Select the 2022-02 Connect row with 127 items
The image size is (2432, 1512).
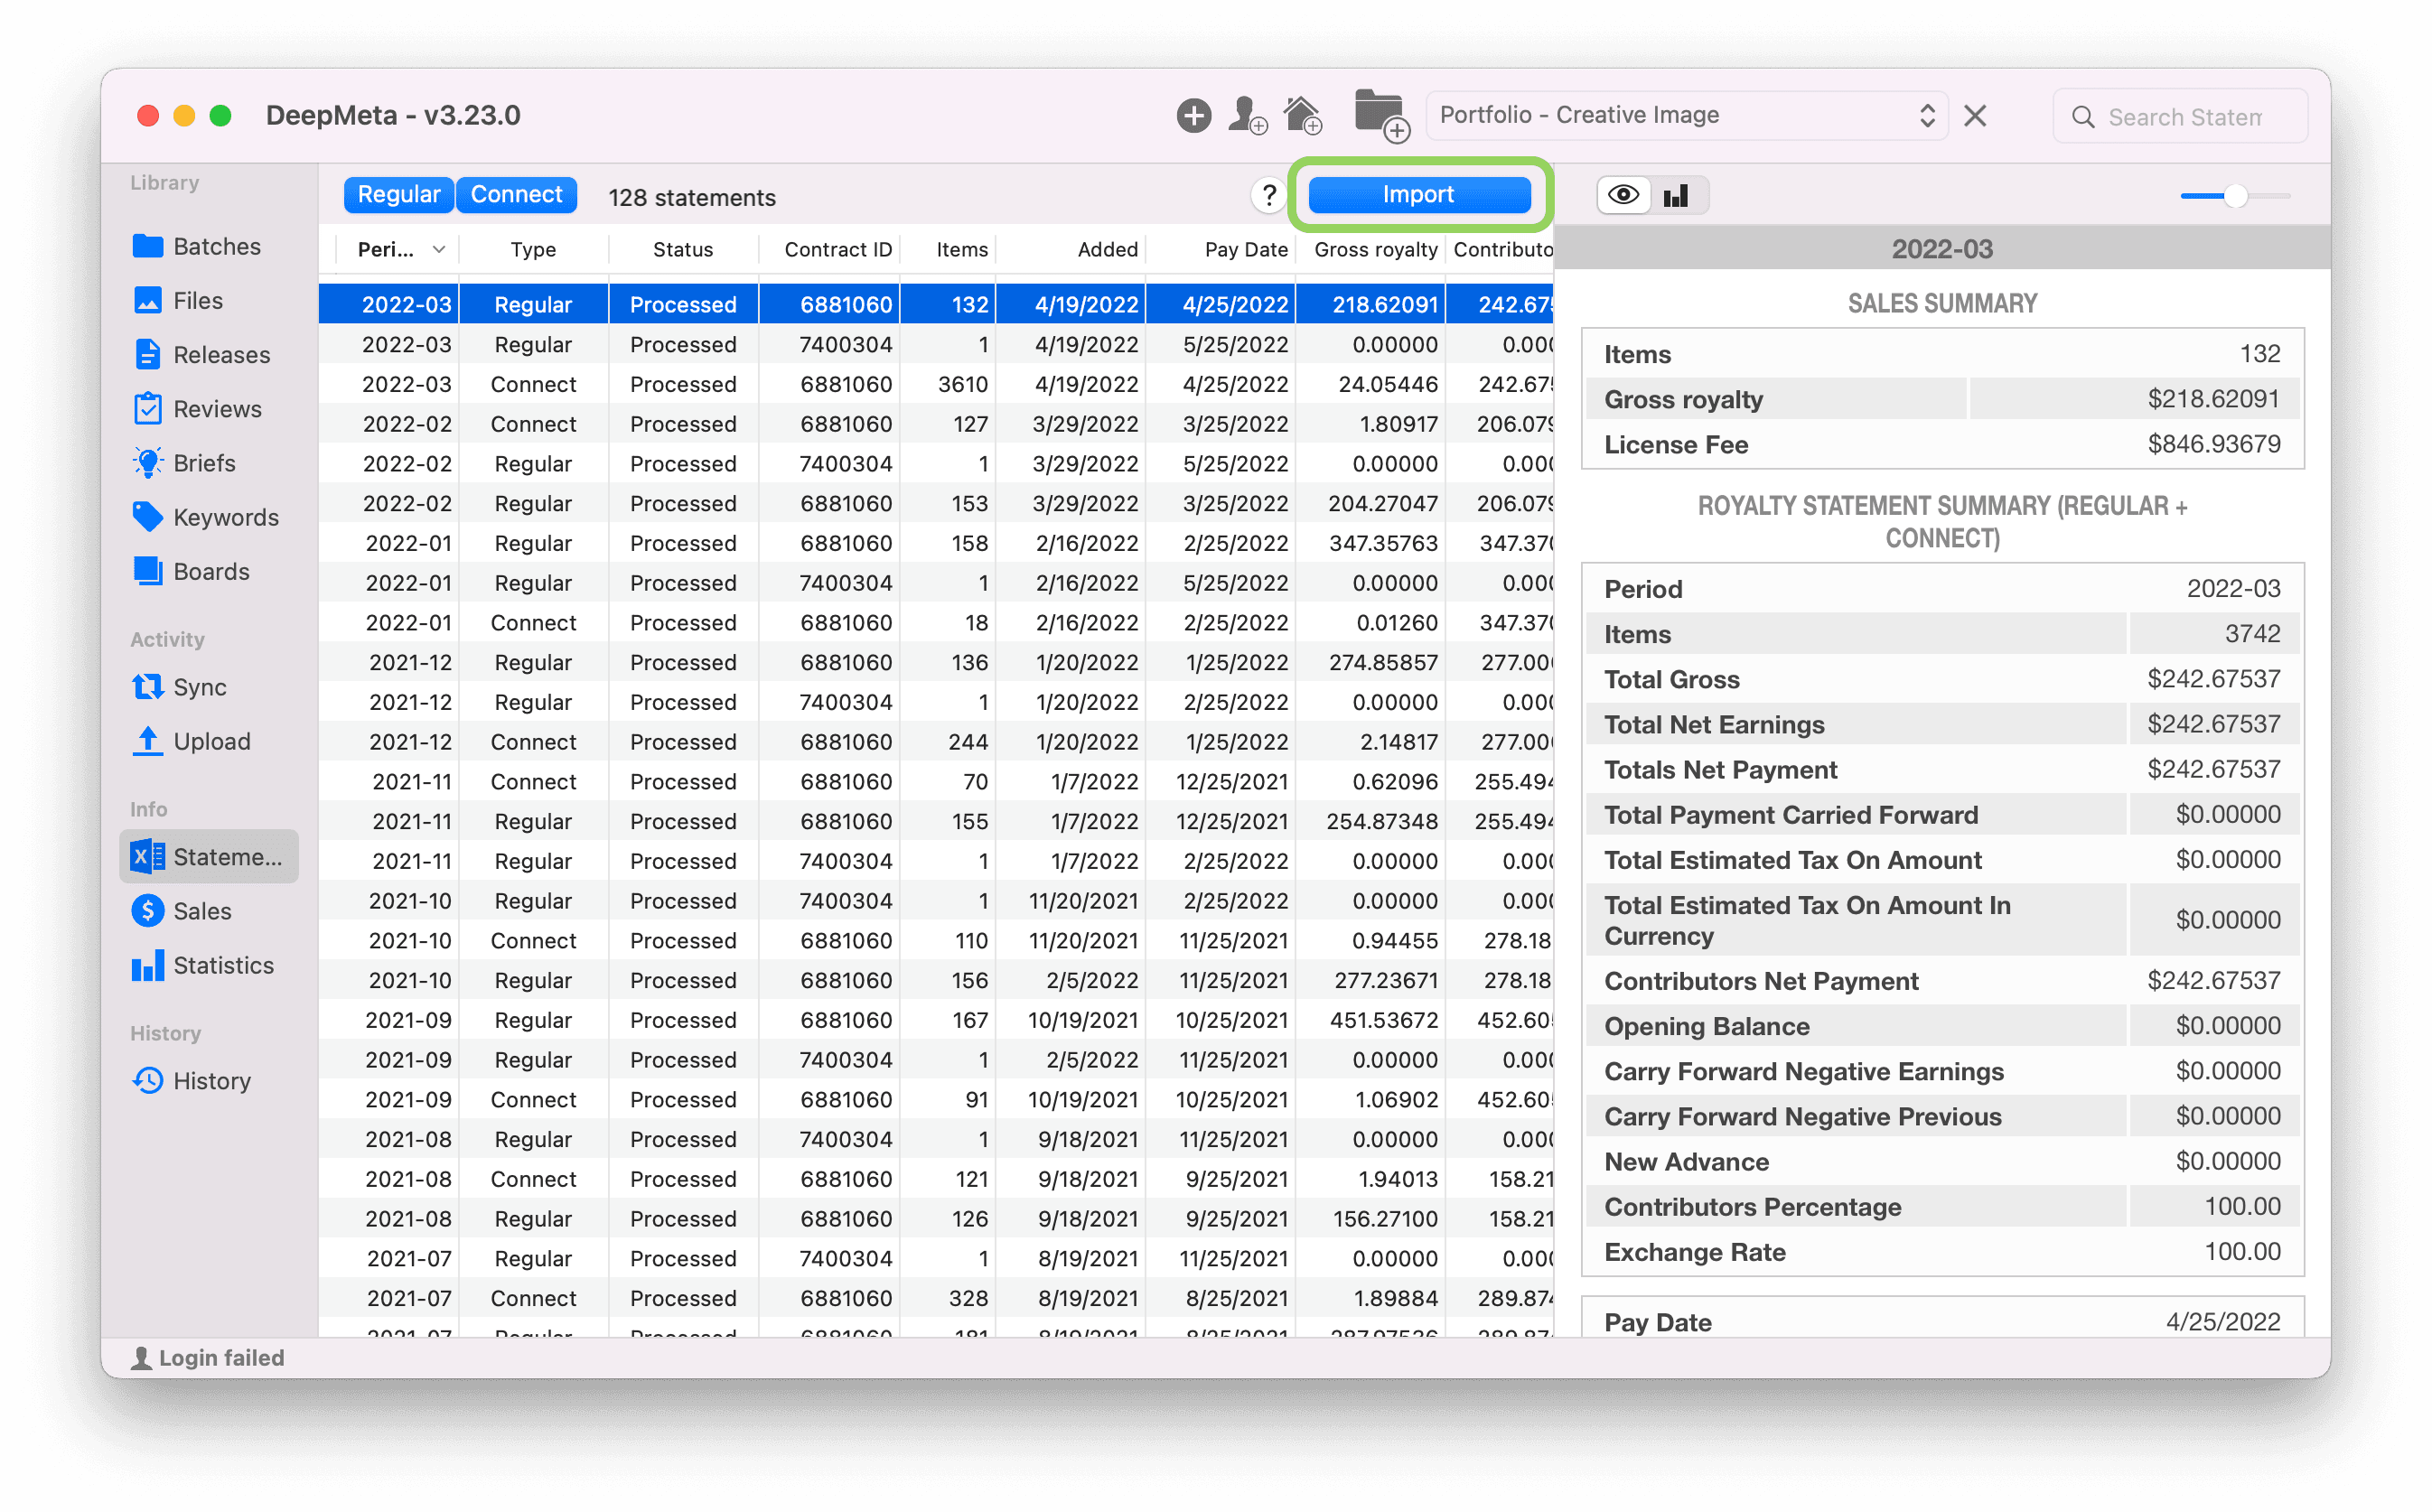pyautogui.click(x=936, y=424)
